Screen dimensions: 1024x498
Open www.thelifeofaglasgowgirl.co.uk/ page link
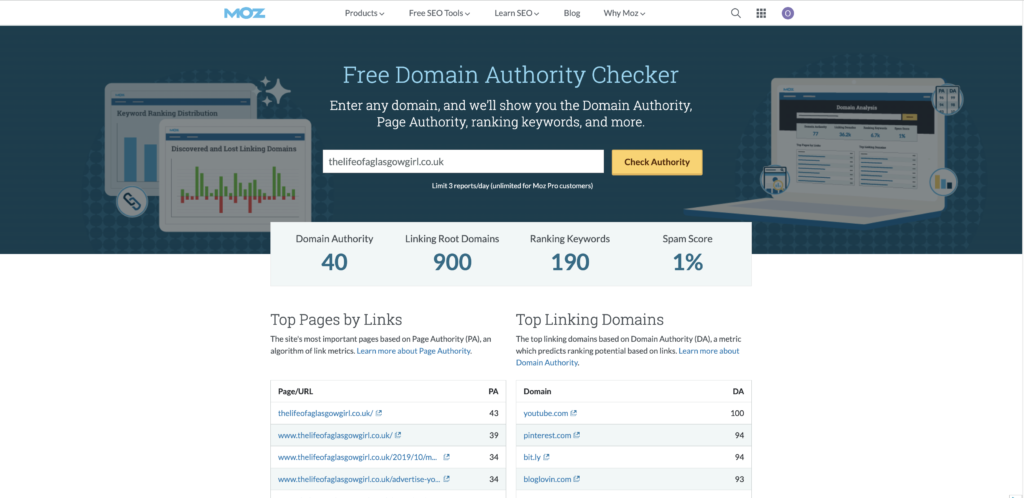[x=335, y=435]
